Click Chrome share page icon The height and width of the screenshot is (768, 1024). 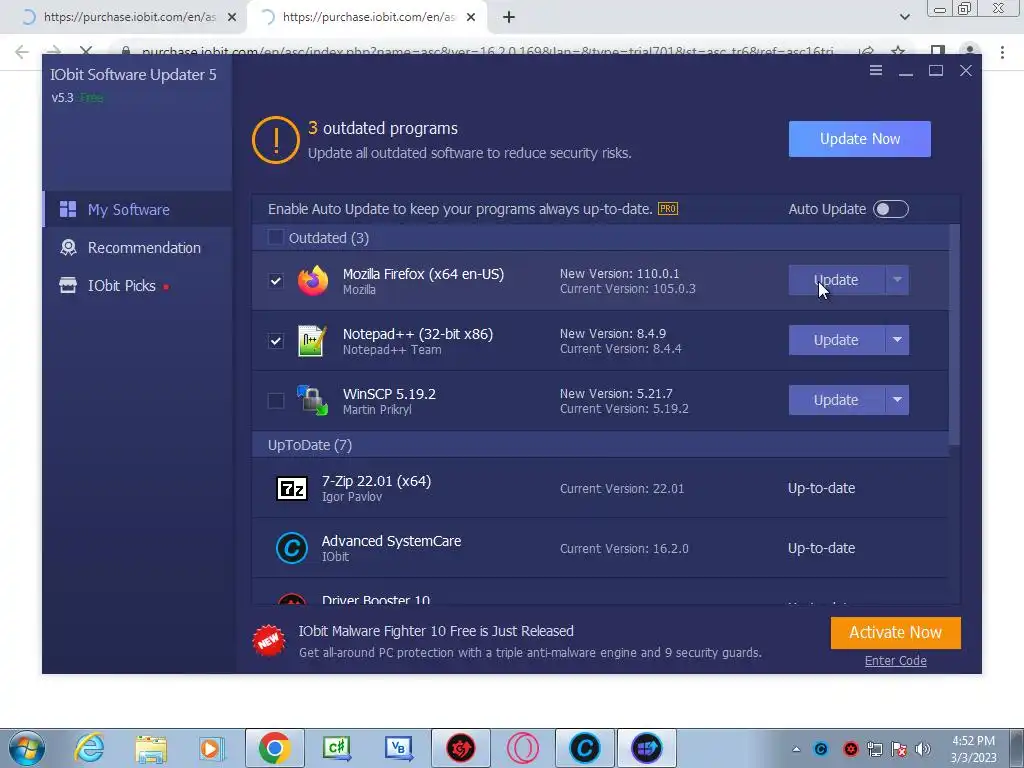click(866, 52)
